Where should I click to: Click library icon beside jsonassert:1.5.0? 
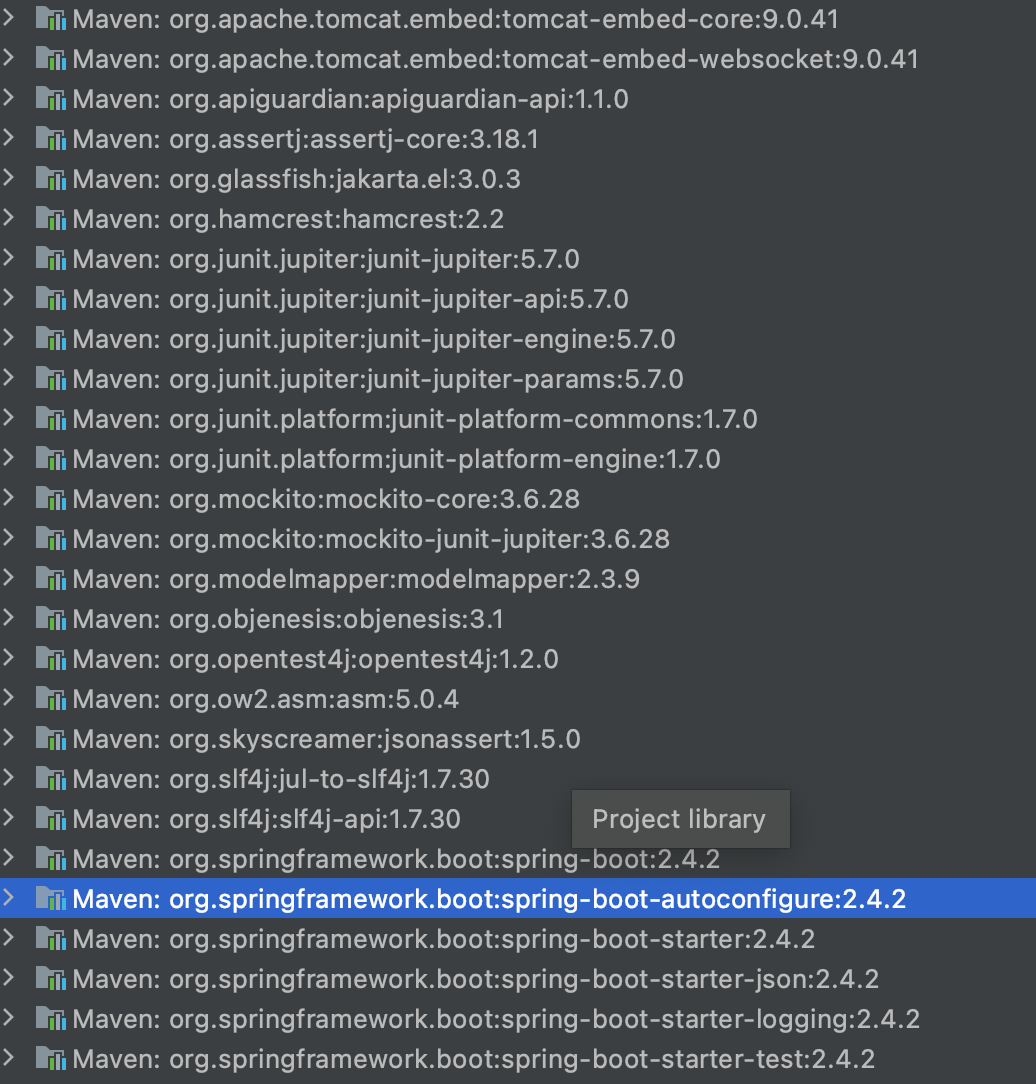(50, 739)
